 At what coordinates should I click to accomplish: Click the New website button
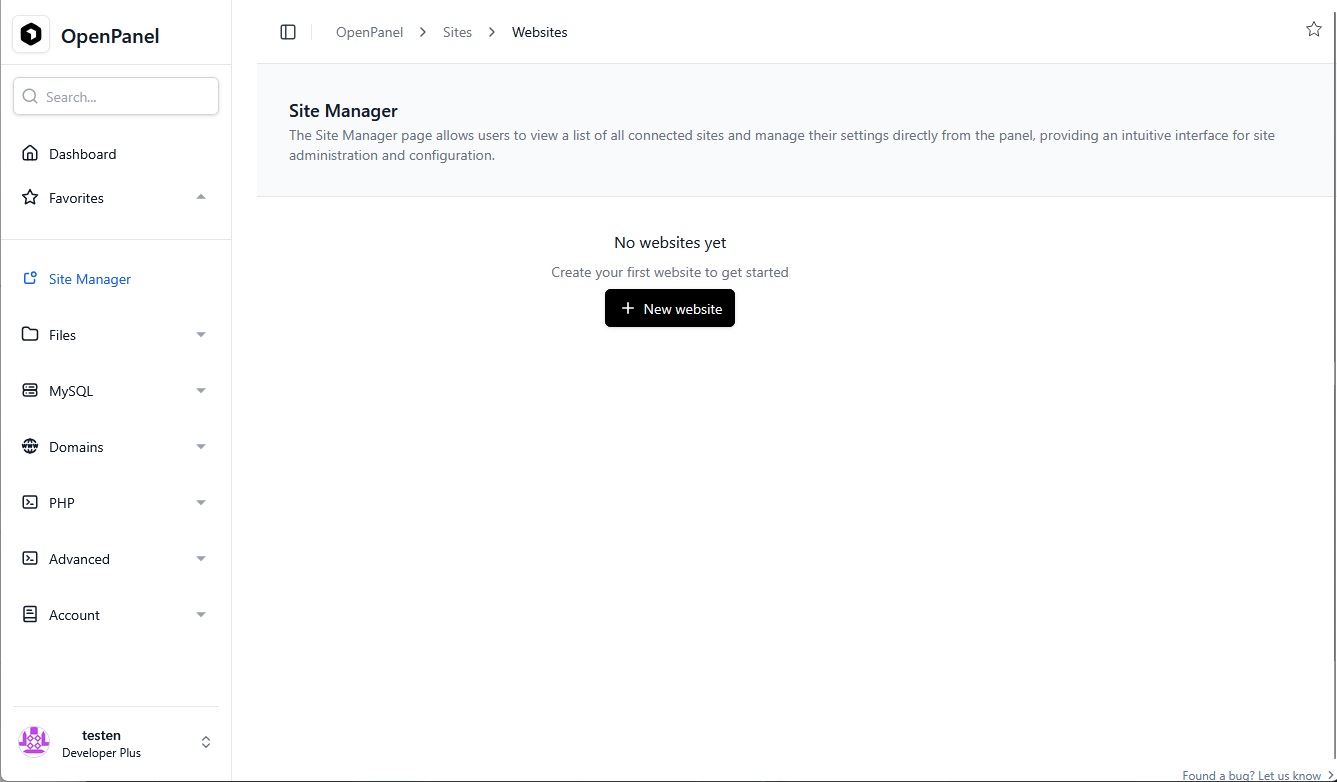[x=670, y=308]
